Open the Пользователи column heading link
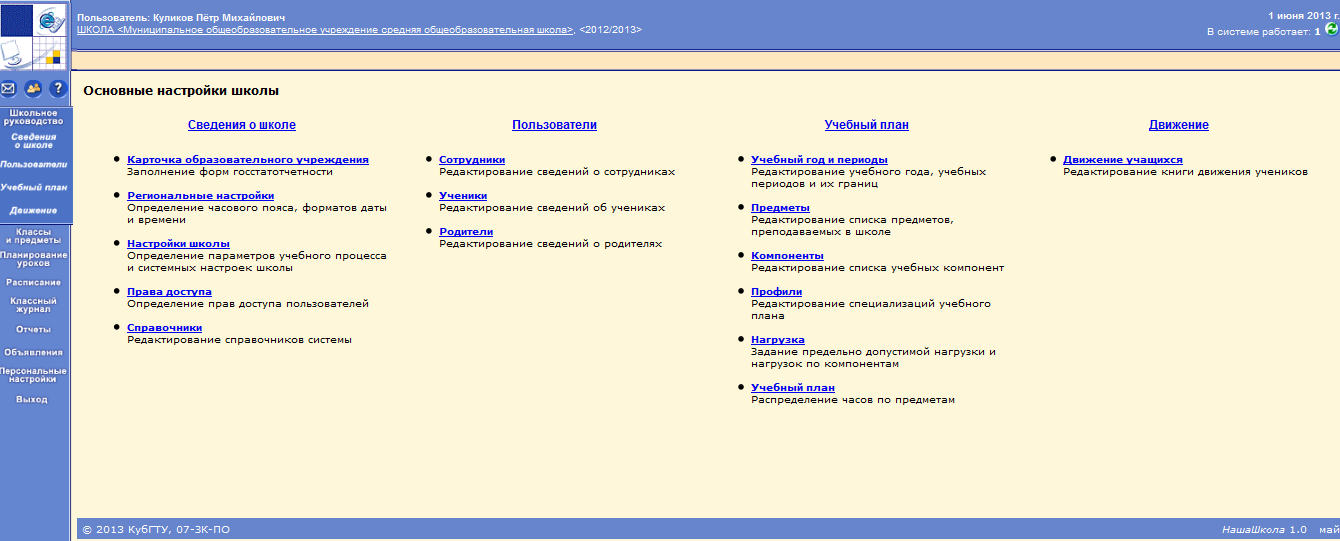Viewport: 1340px width, 541px height. click(x=554, y=125)
